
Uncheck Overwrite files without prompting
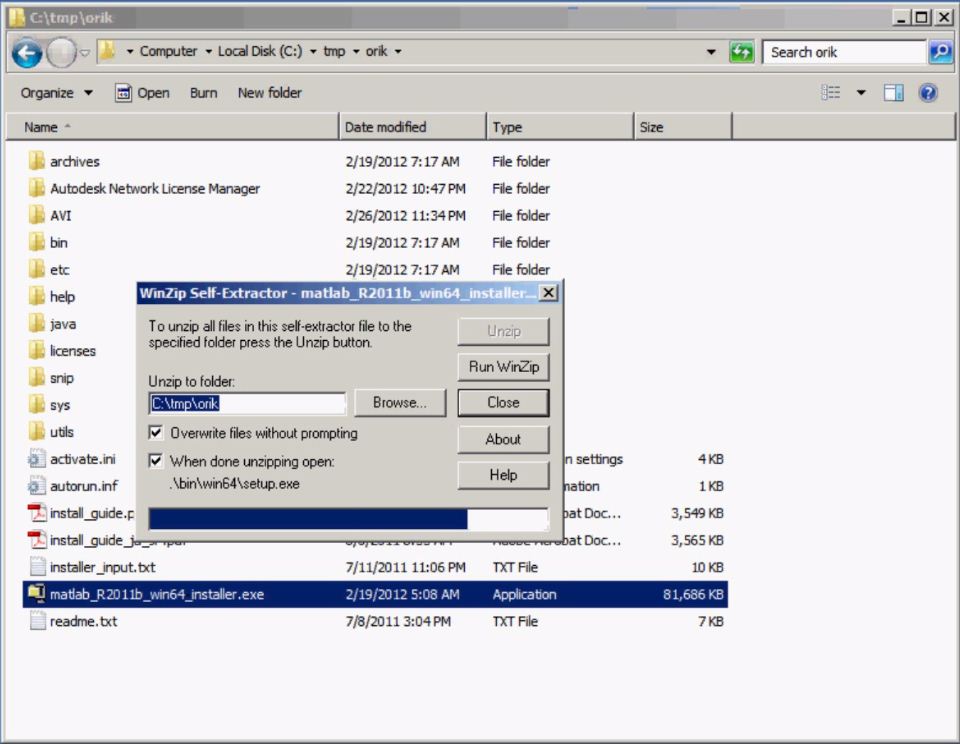(x=156, y=433)
